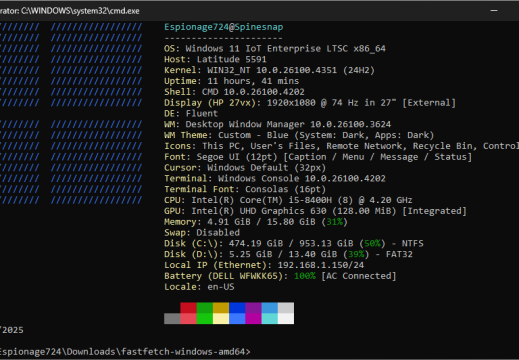Click the bright magenta color block

253,319
